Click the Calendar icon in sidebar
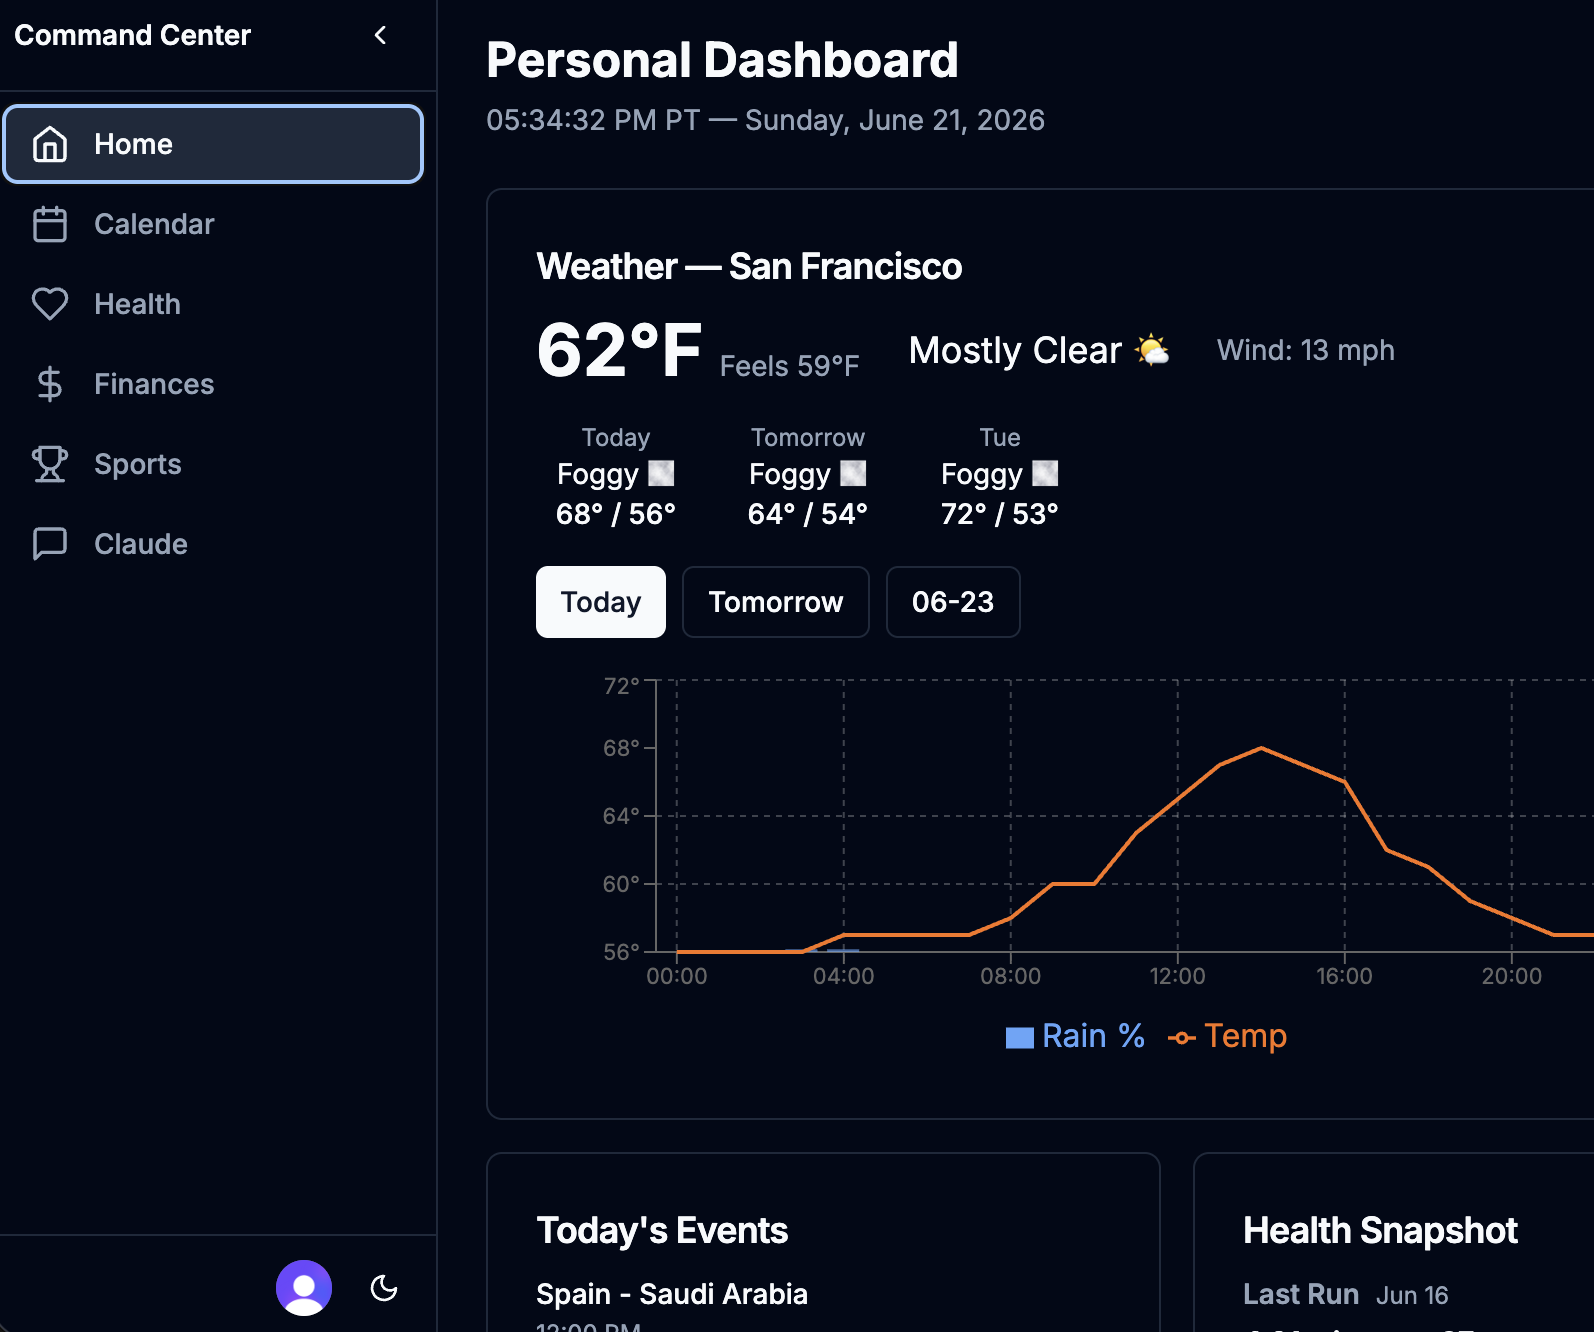 (50, 224)
